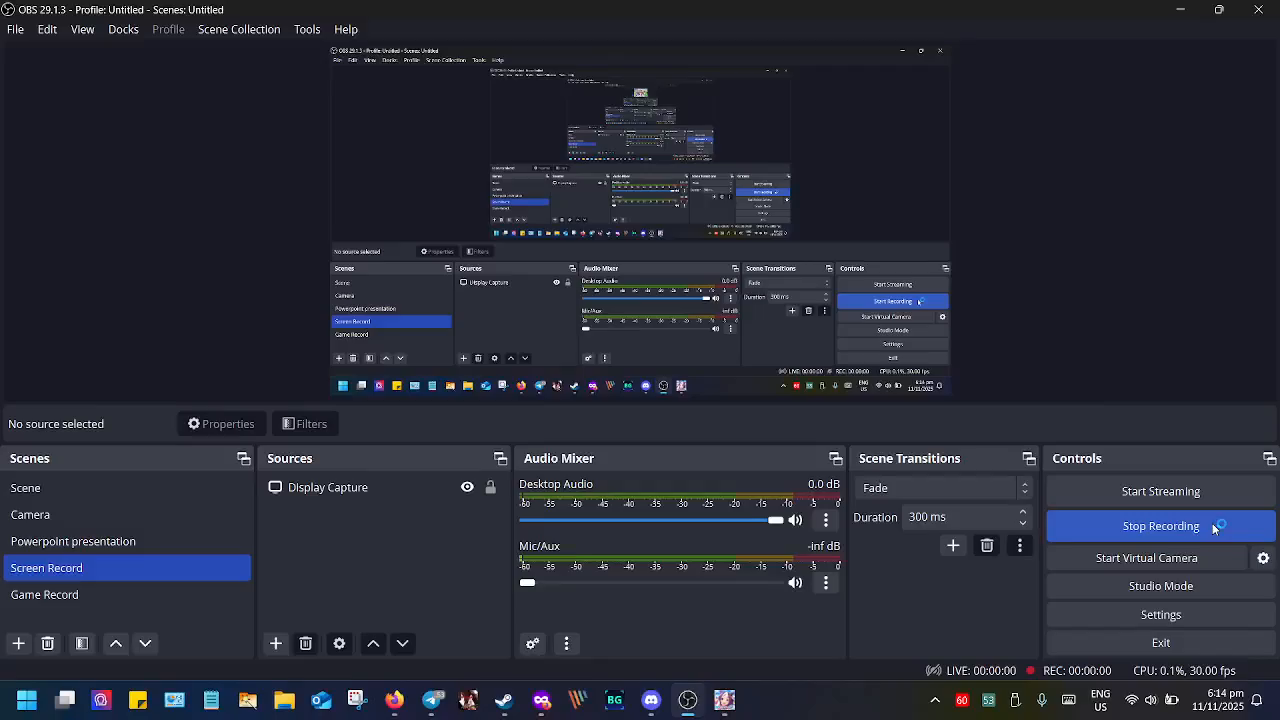The image size is (1280, 720).
Task: Select the Camera scene
Action: coord(127,515)
